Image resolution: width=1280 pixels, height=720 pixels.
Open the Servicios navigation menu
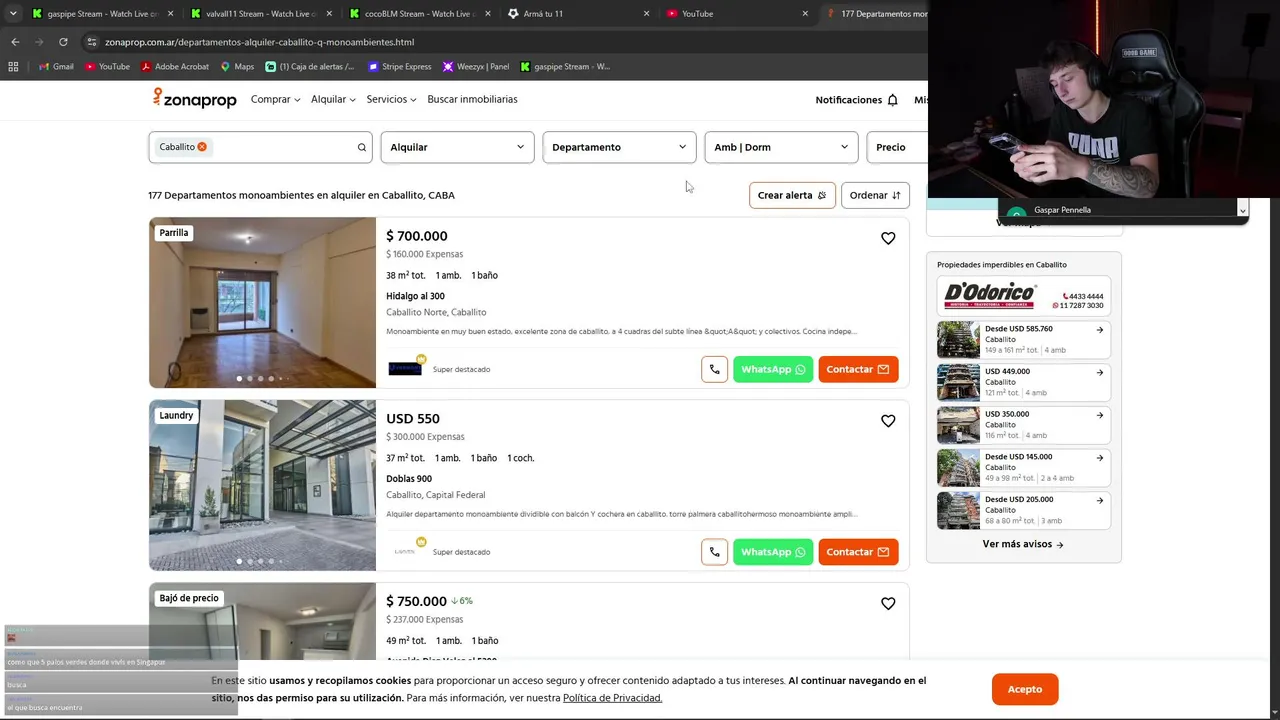tap(391, 99)
